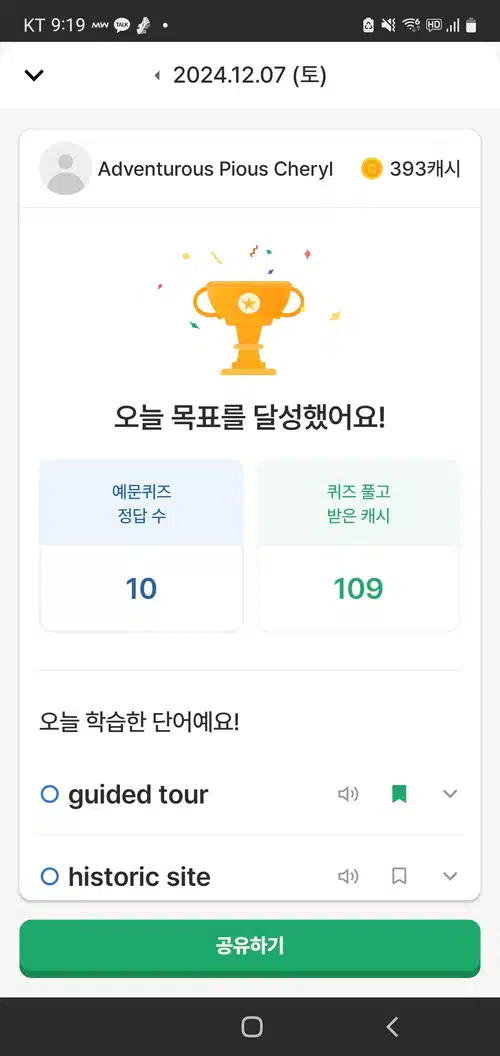The height and width of the screenshot is (1056, 500).
Task: Open the 퀴즈 풀고 받은 캐시 card
Action: tap(358, 546)
